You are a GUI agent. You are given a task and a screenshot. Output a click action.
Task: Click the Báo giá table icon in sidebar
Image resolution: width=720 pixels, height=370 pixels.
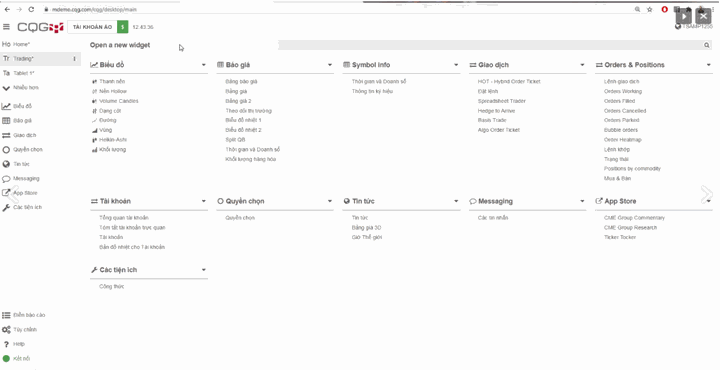pos(6,121)
